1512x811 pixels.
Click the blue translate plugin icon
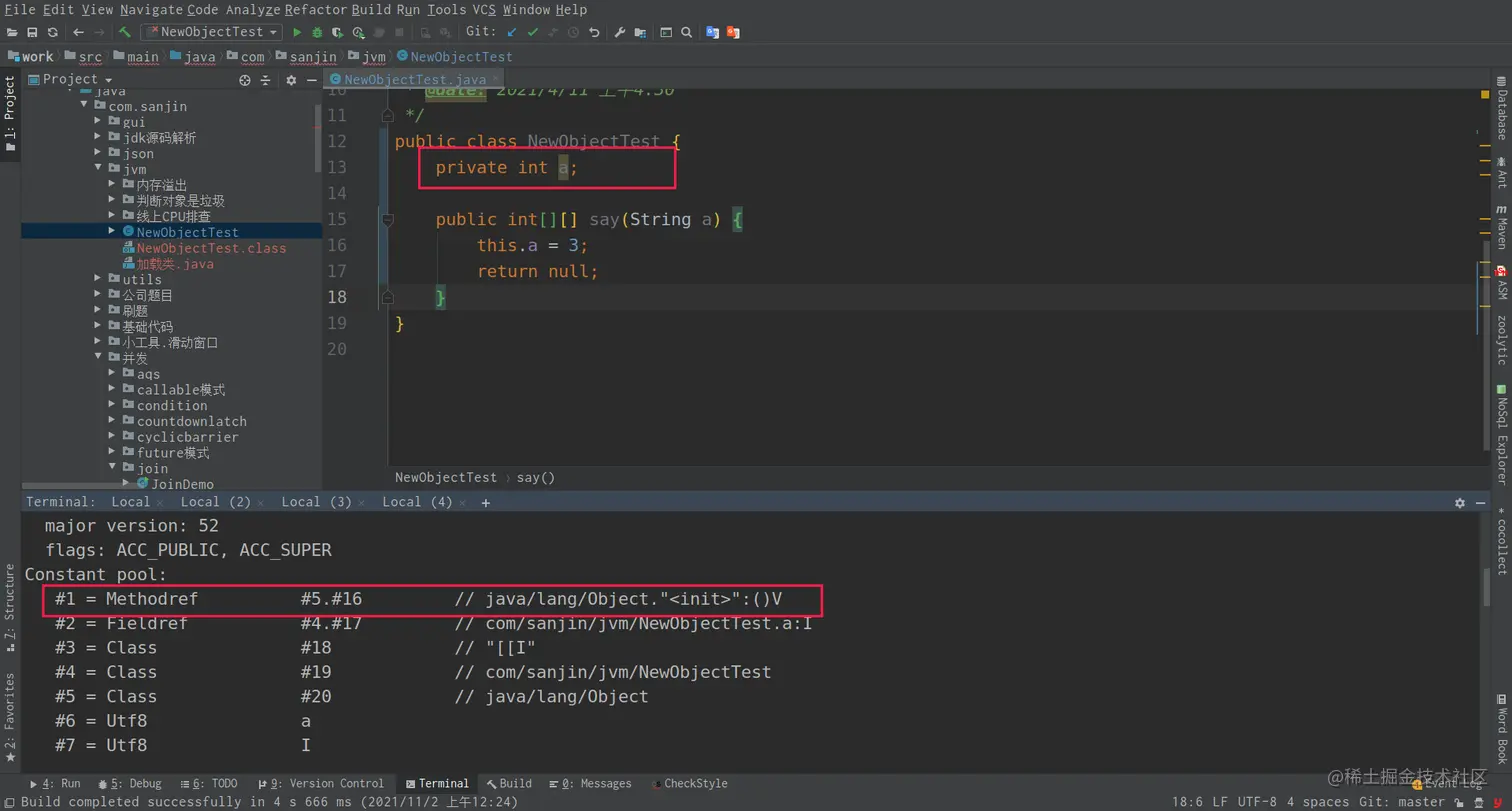712,32
